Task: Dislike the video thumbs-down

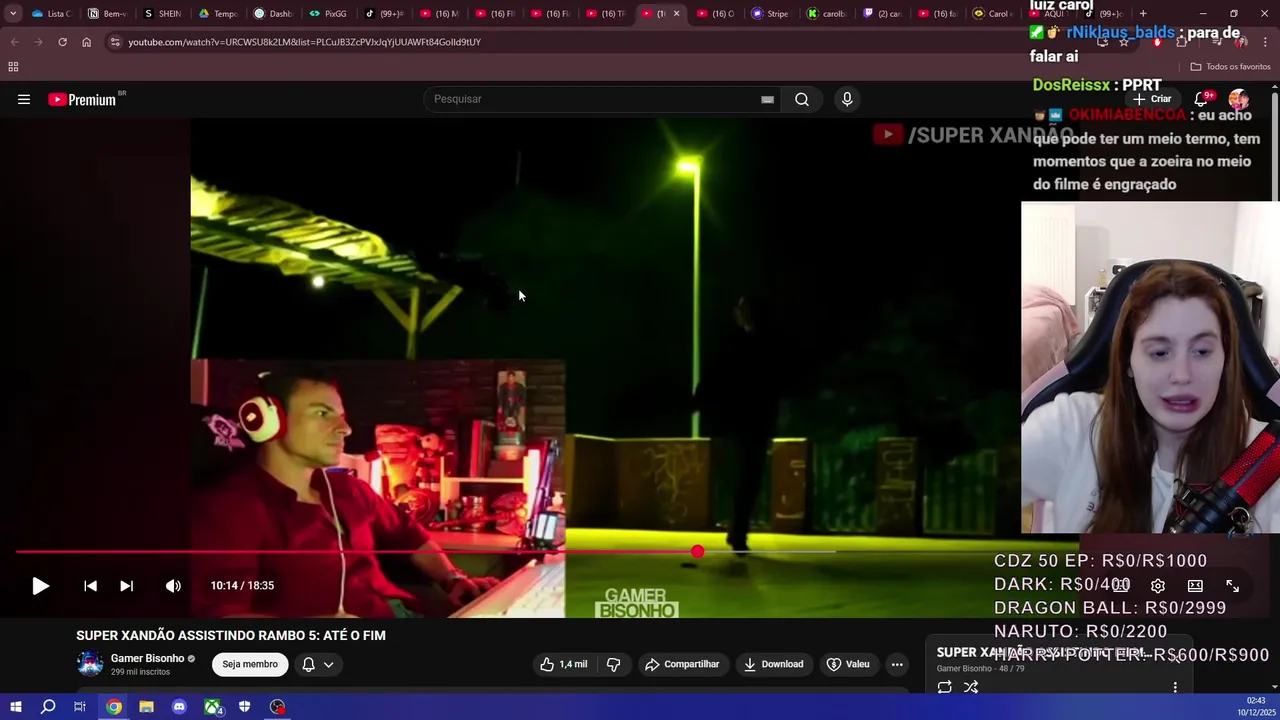Action: pyautogui.click(x=613, y=664)
